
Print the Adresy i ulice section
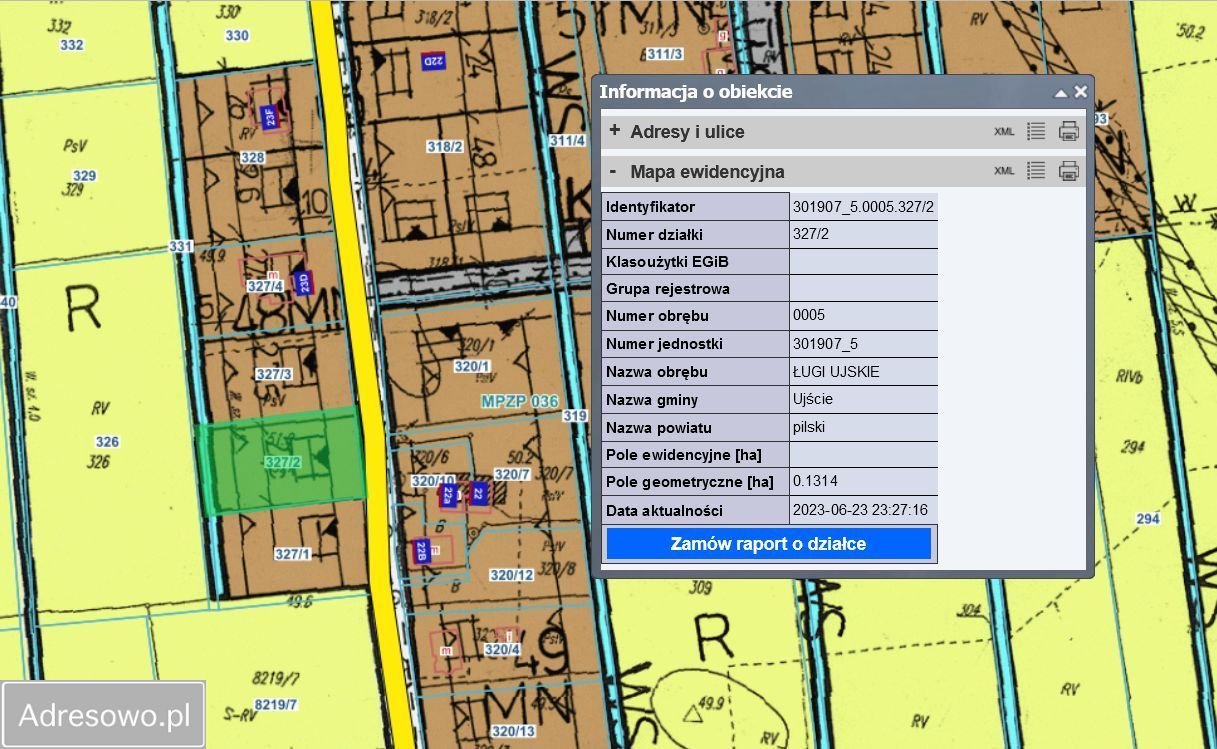1069,131
